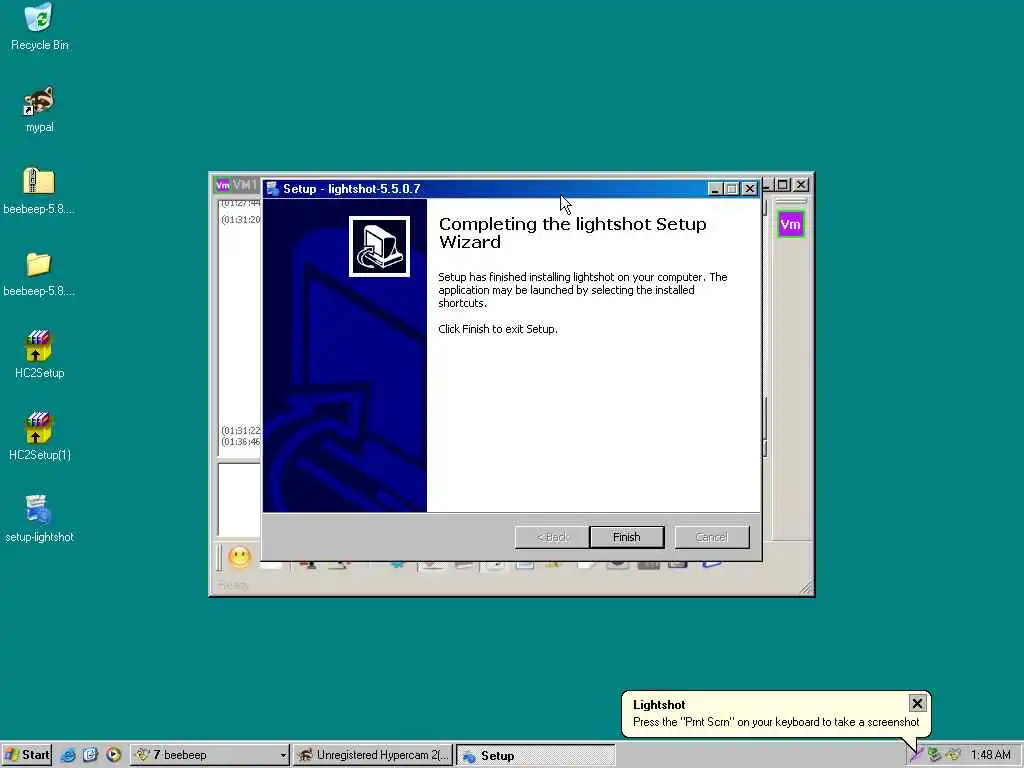Click the disabled Back button in Setup
Viewport: 1024px width, 768px height.
552,537
